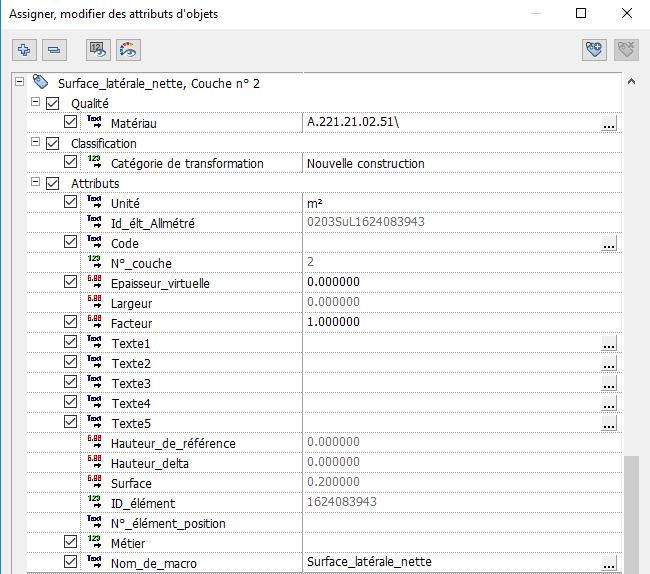
Task: Toggle the Facteur checkbox
Action: [70, 322]
